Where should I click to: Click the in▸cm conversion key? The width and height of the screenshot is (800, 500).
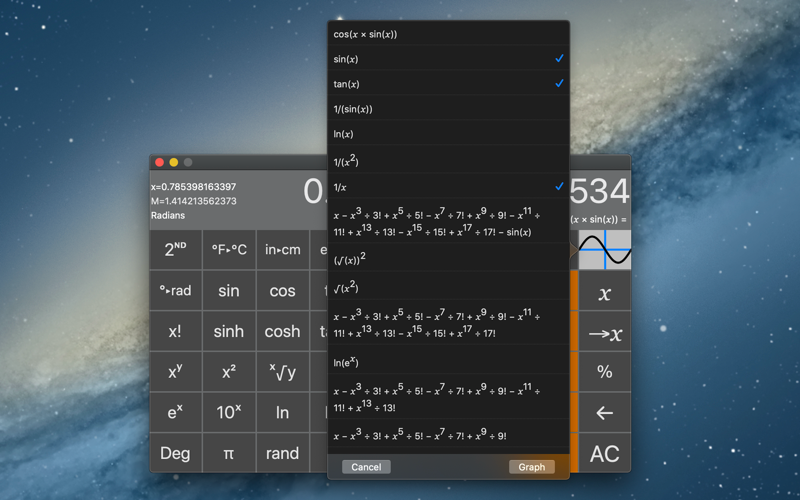[283, 249]
